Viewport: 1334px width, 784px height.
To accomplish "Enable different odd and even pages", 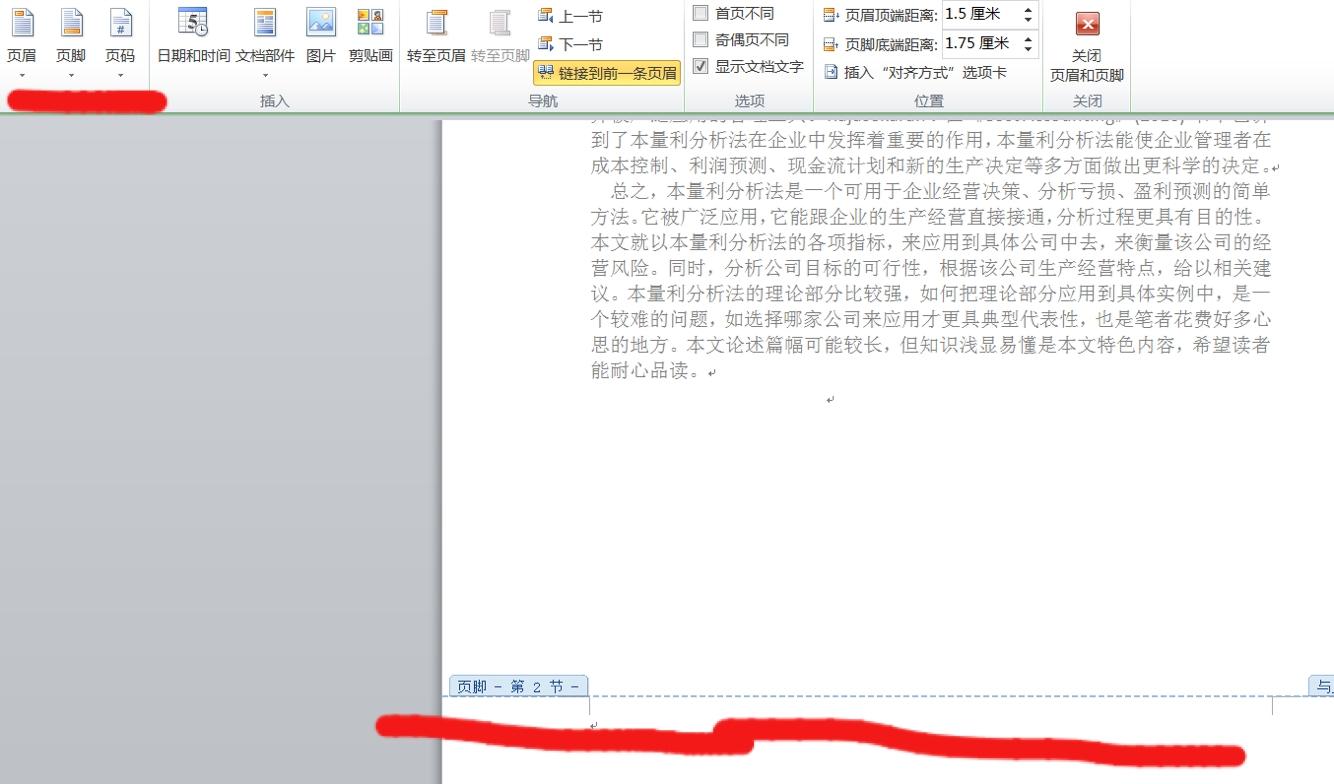I will click(x=701, y=40).
